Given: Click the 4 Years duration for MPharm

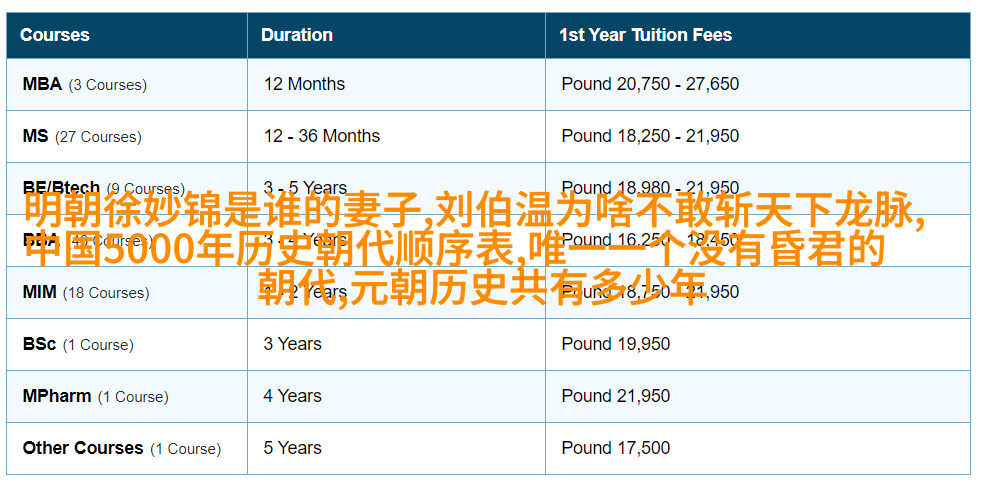Looking at the screenshot, I should 292,396.
